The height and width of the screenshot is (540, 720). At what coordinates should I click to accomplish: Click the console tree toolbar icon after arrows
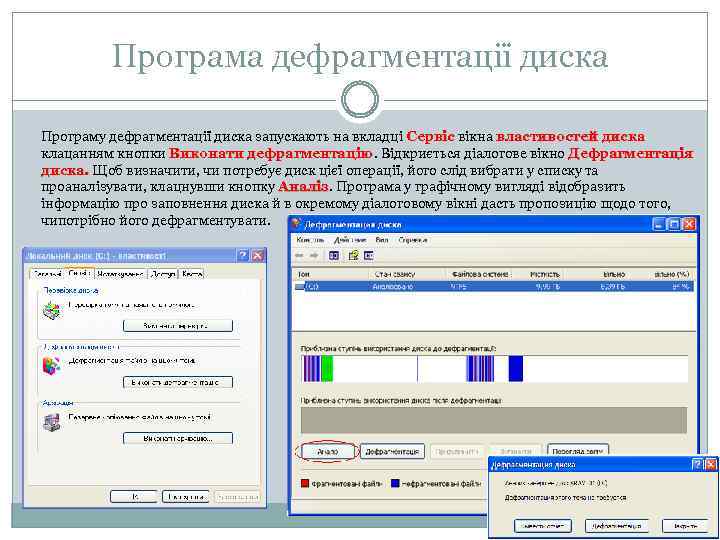point(334,256)
